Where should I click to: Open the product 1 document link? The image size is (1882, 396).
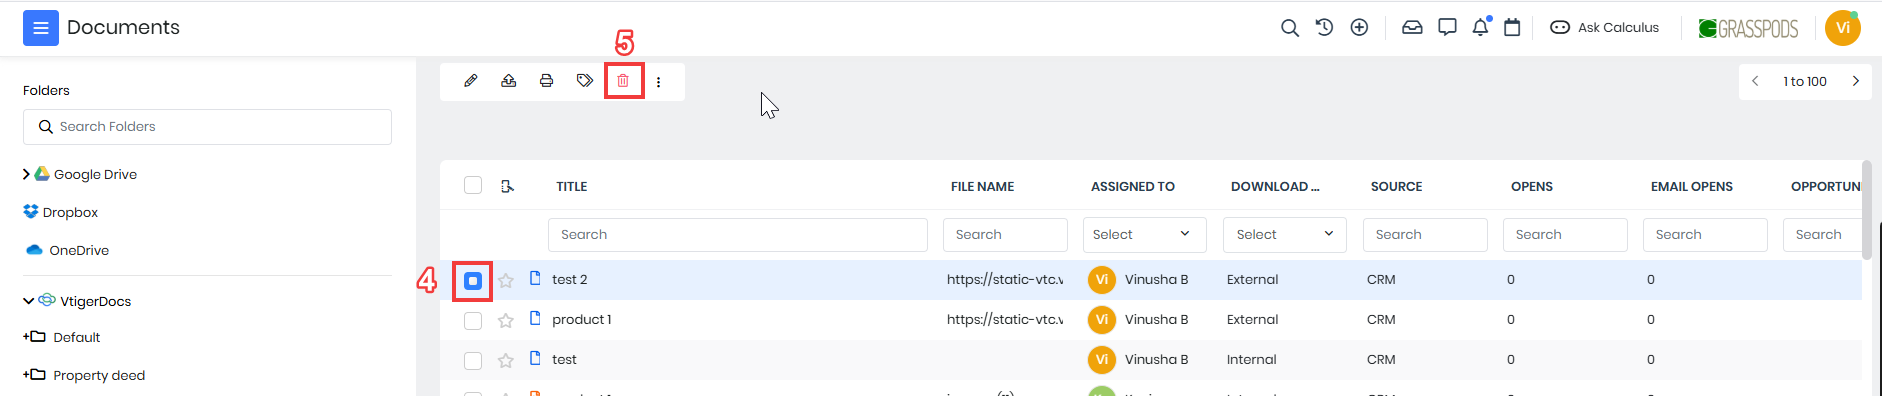[582, 320]
